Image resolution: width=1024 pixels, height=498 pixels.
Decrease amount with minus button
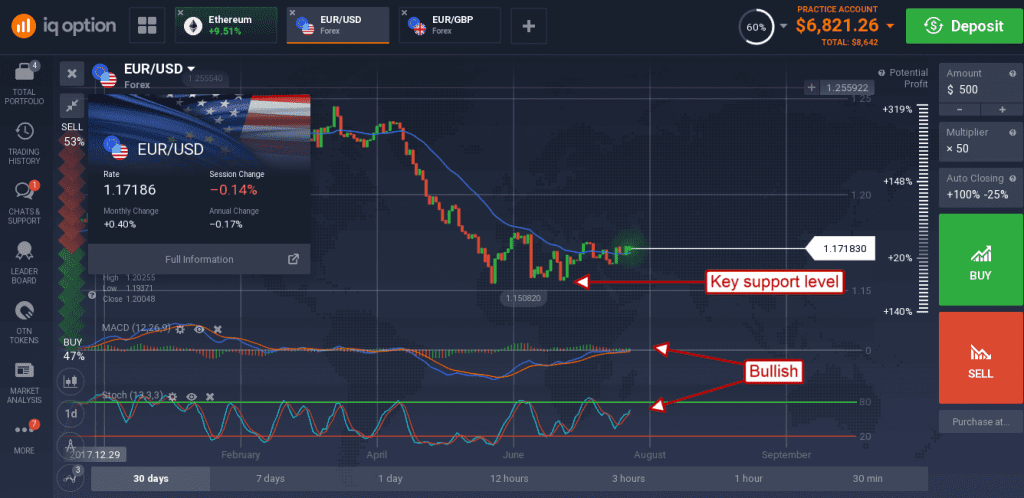[959, 110]
